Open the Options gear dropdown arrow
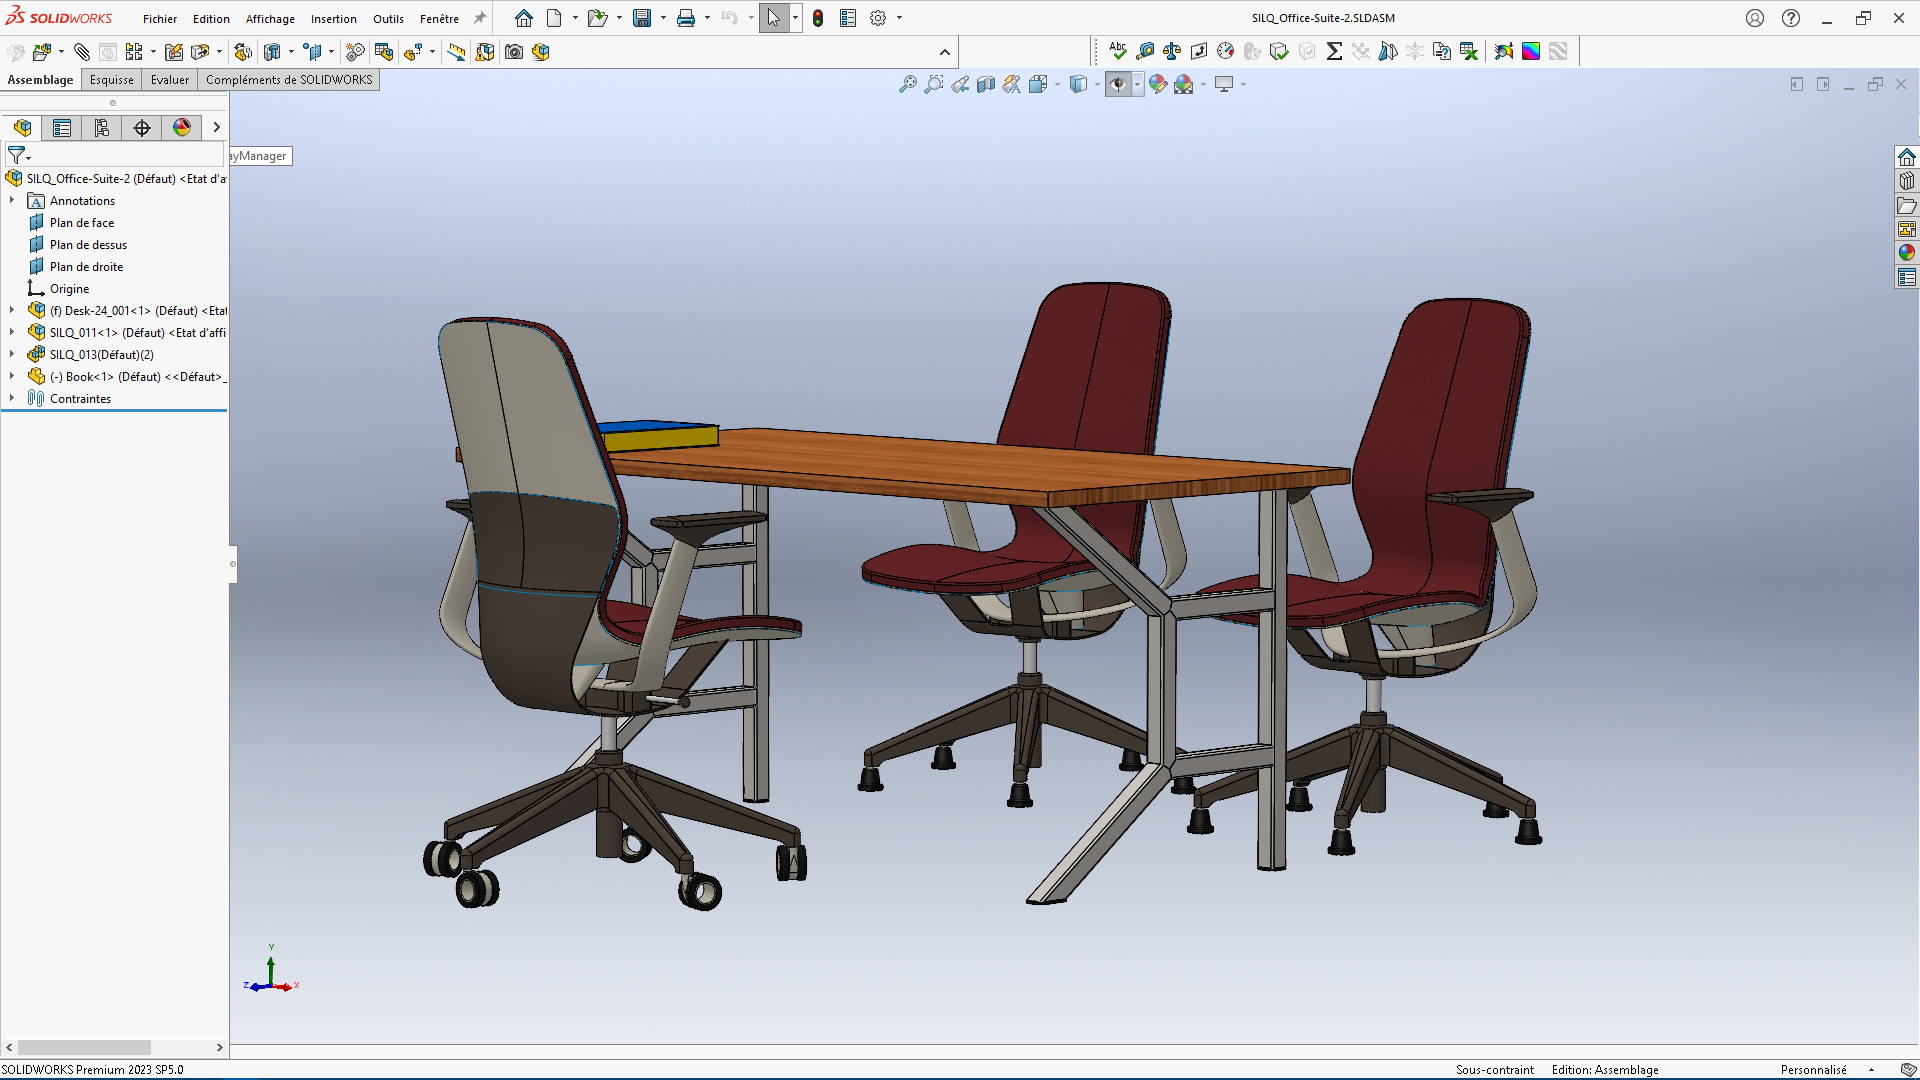Viewport: 1920px width, 1080px height. (x=899, y=18)
